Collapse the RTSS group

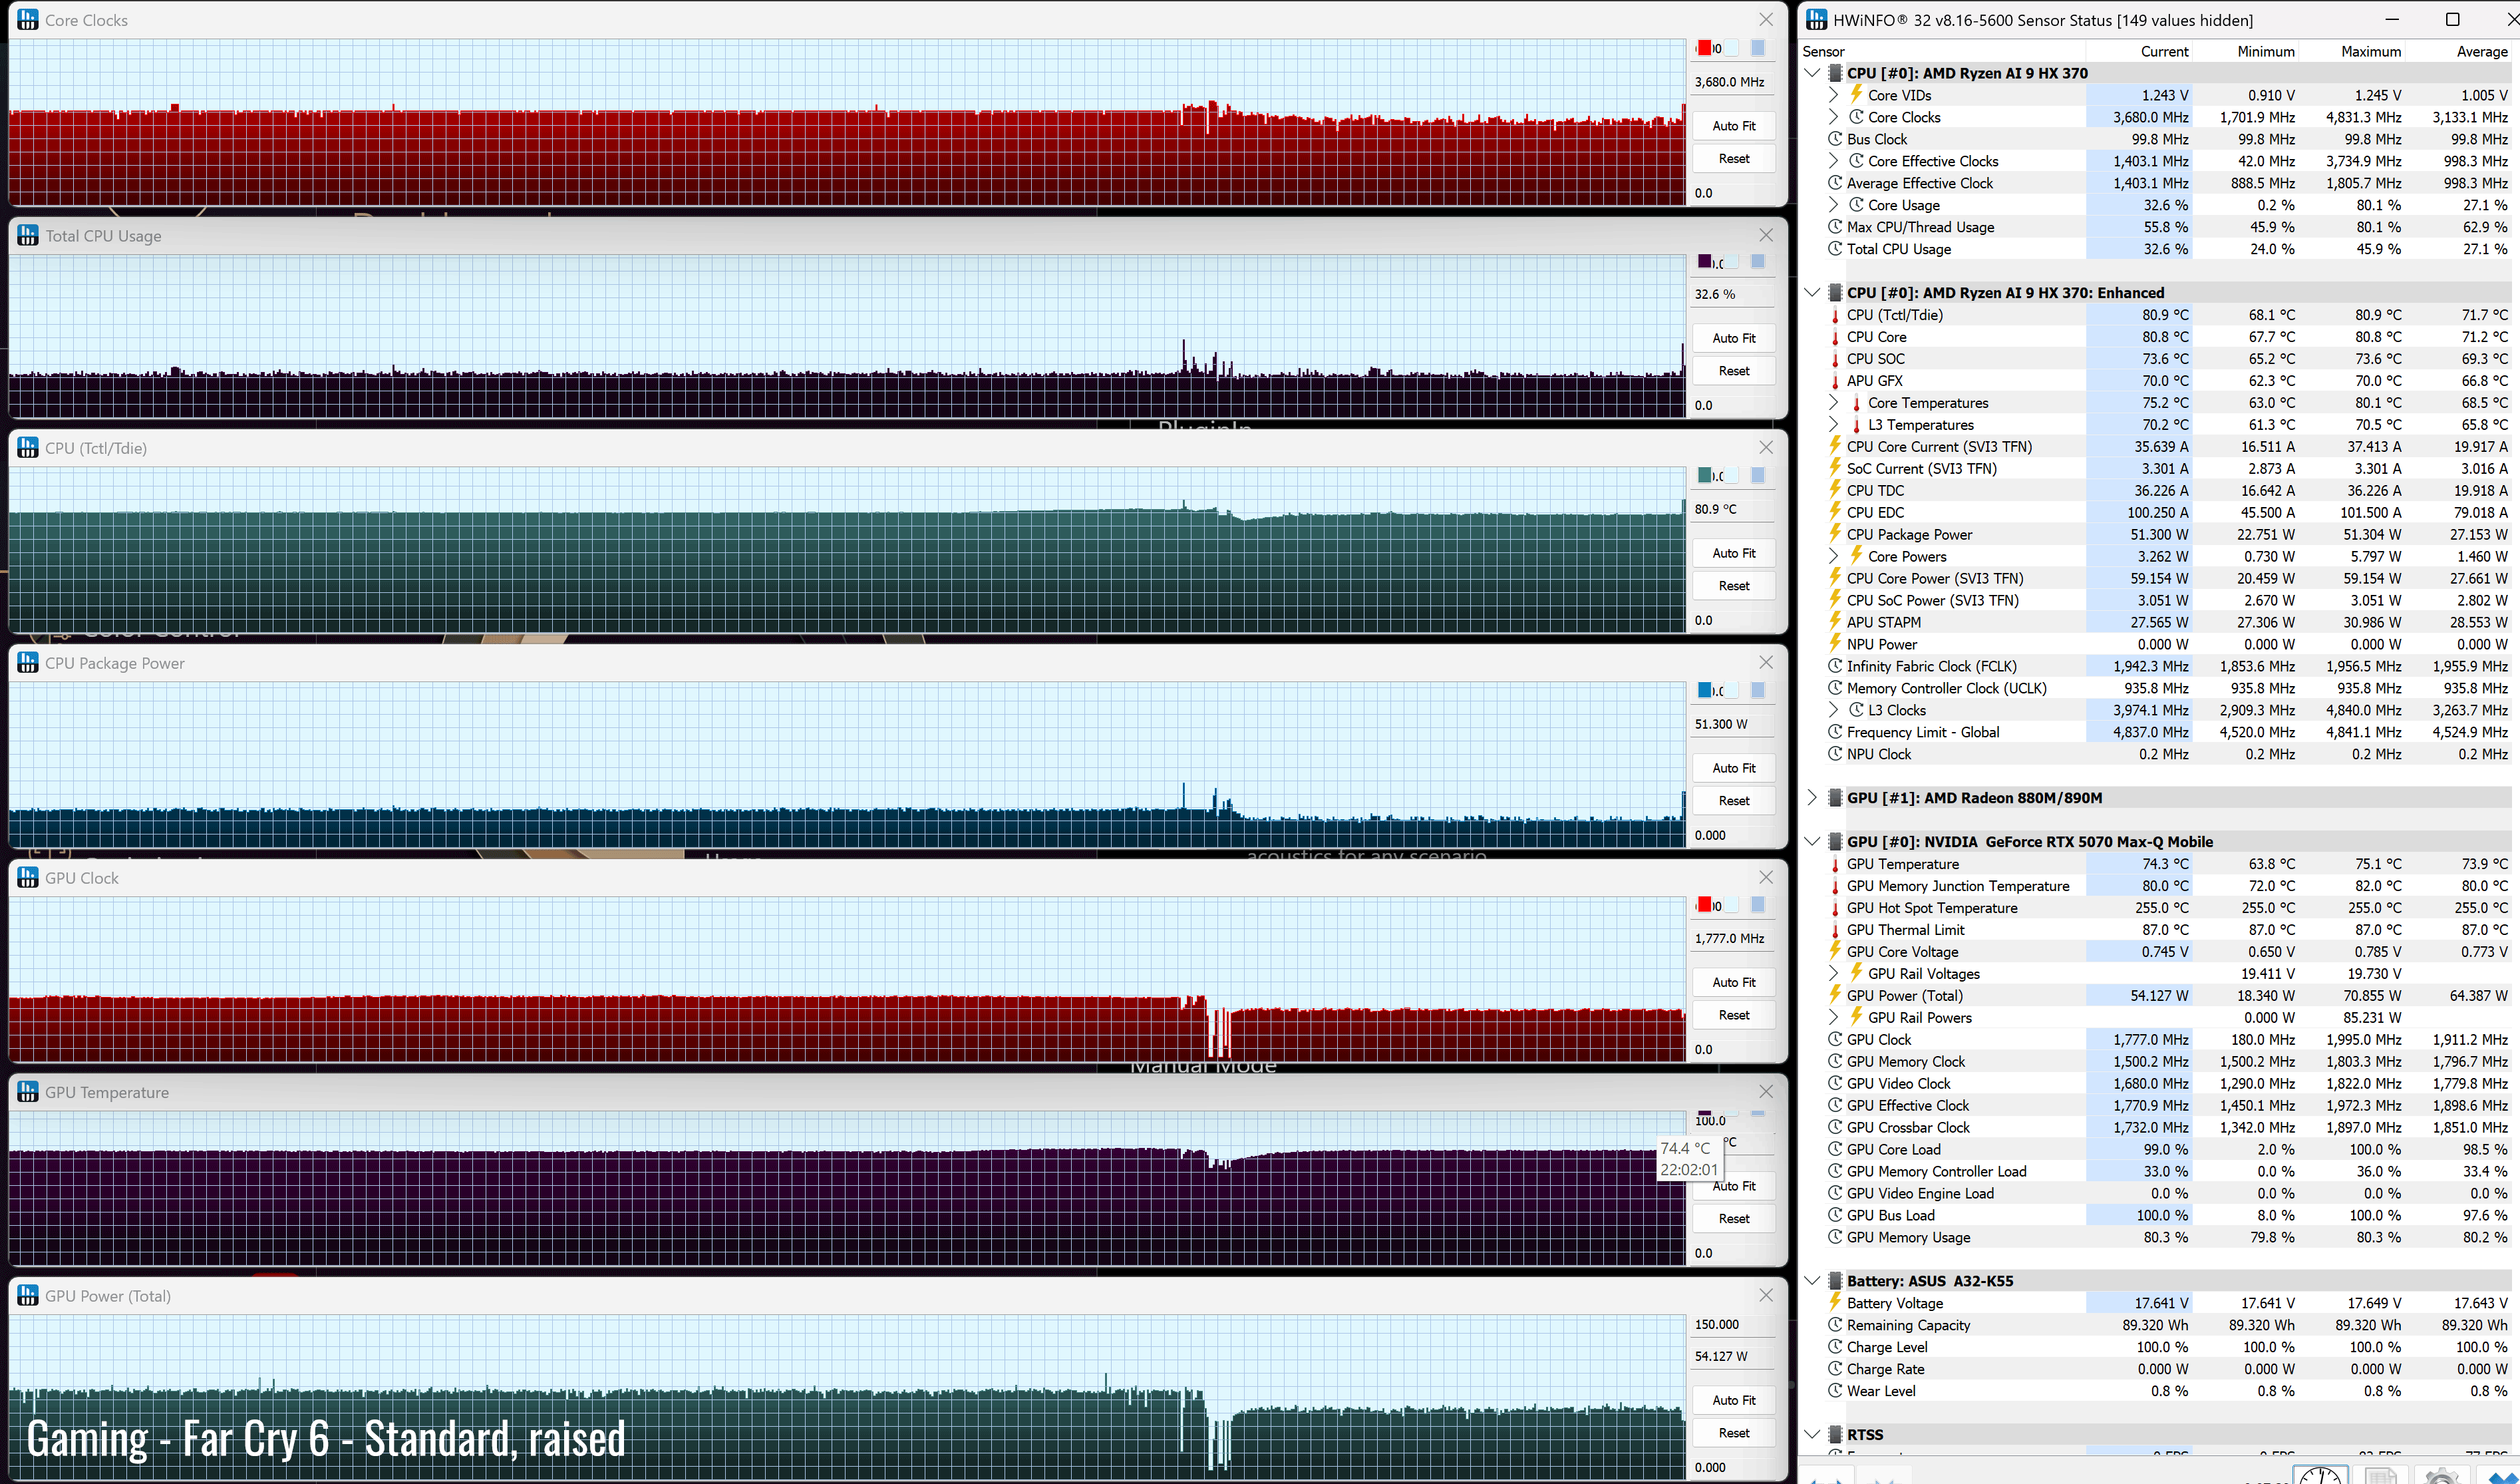click(x=1812, y=1435)
